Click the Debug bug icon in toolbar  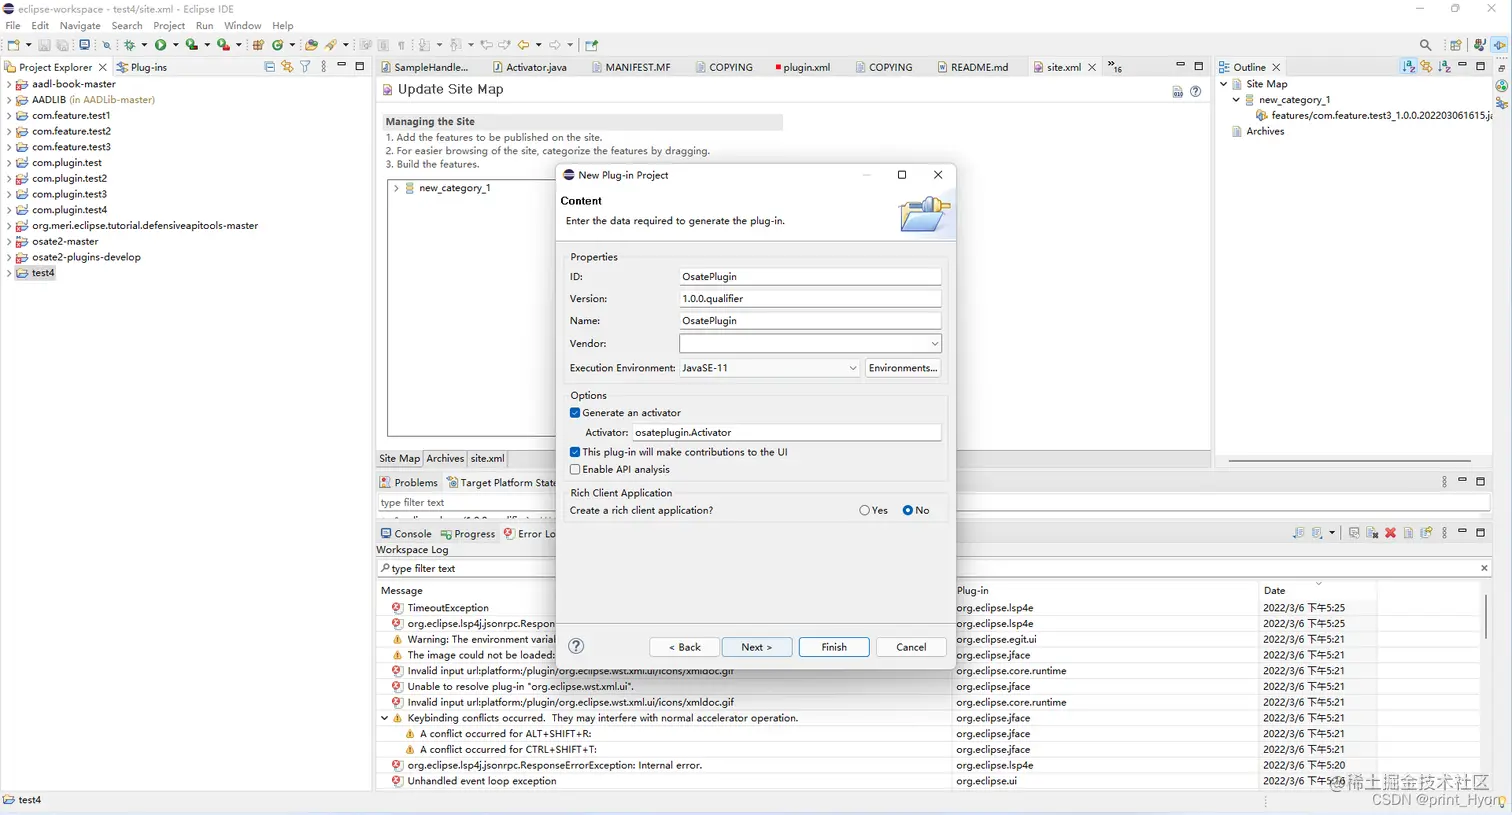tap(129, 45)
